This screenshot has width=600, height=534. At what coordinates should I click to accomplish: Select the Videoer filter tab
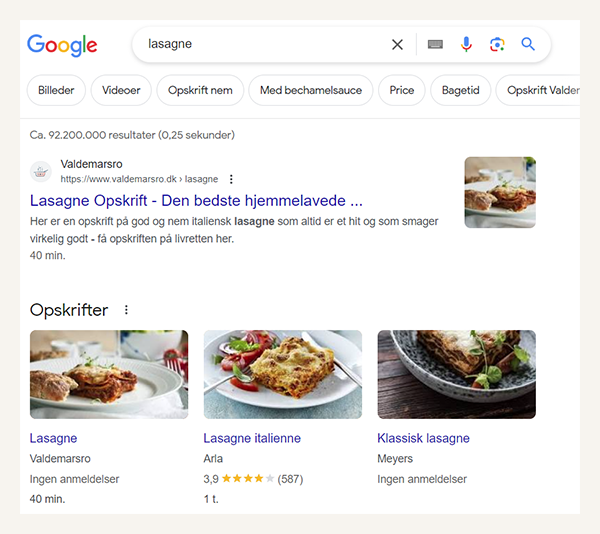(x=121, y=90)
